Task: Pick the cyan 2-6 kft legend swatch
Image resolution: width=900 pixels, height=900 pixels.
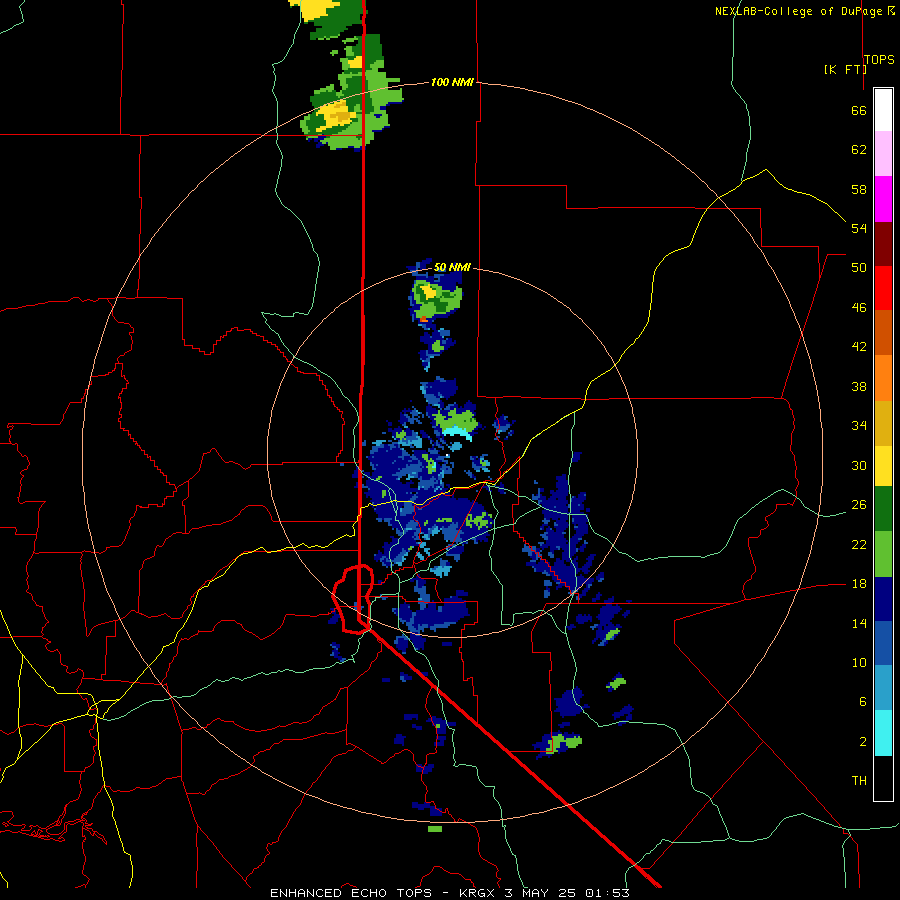Action: coord(883,733)
